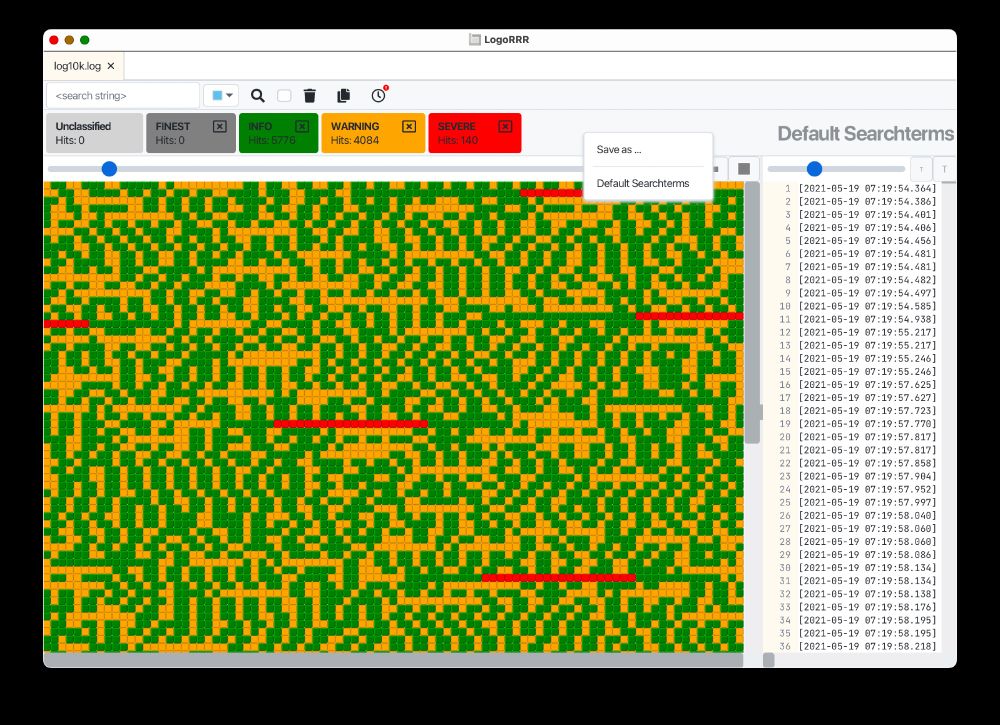Toggle the Unclassified filter

point(94,133)
